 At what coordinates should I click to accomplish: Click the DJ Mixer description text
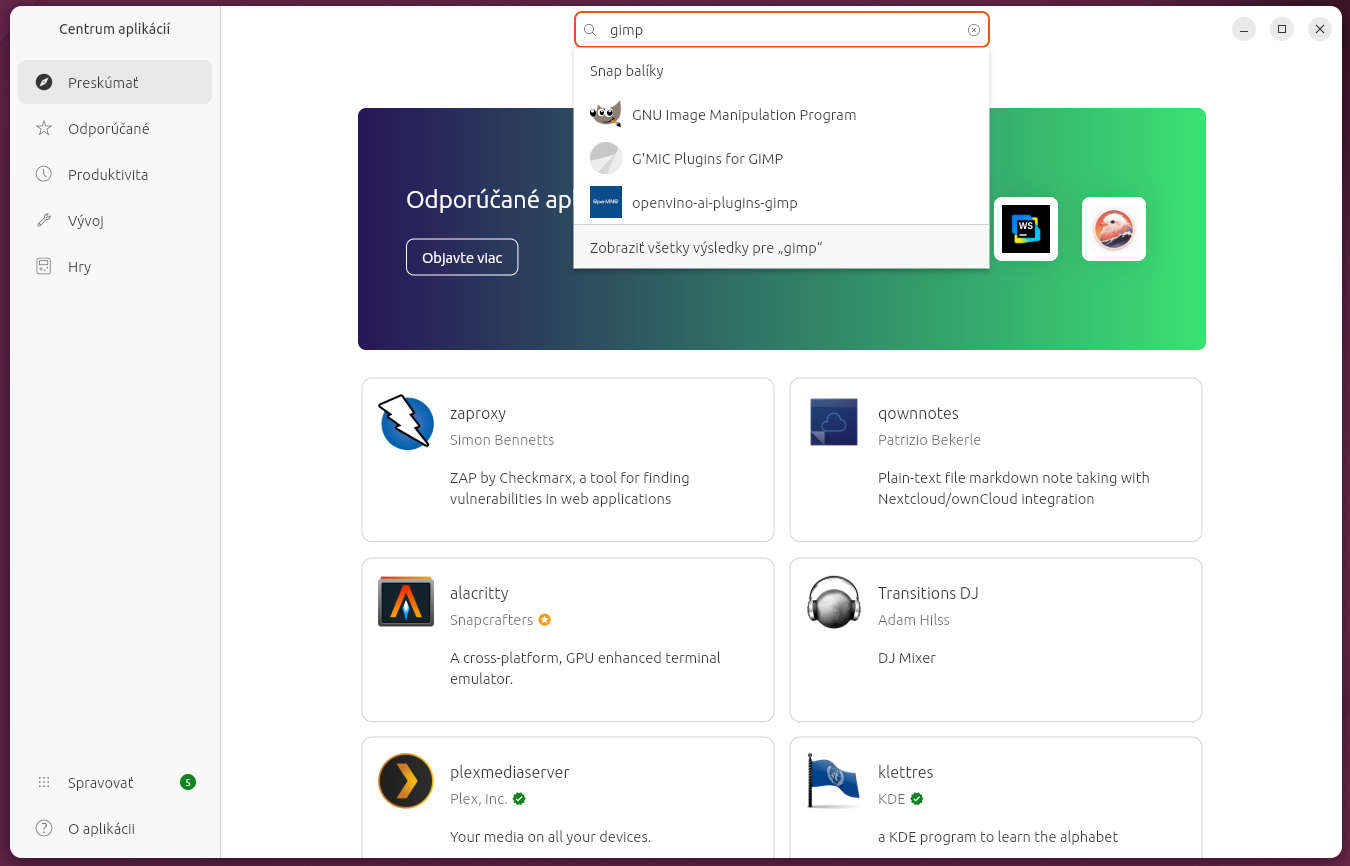[x=907, y=658]
